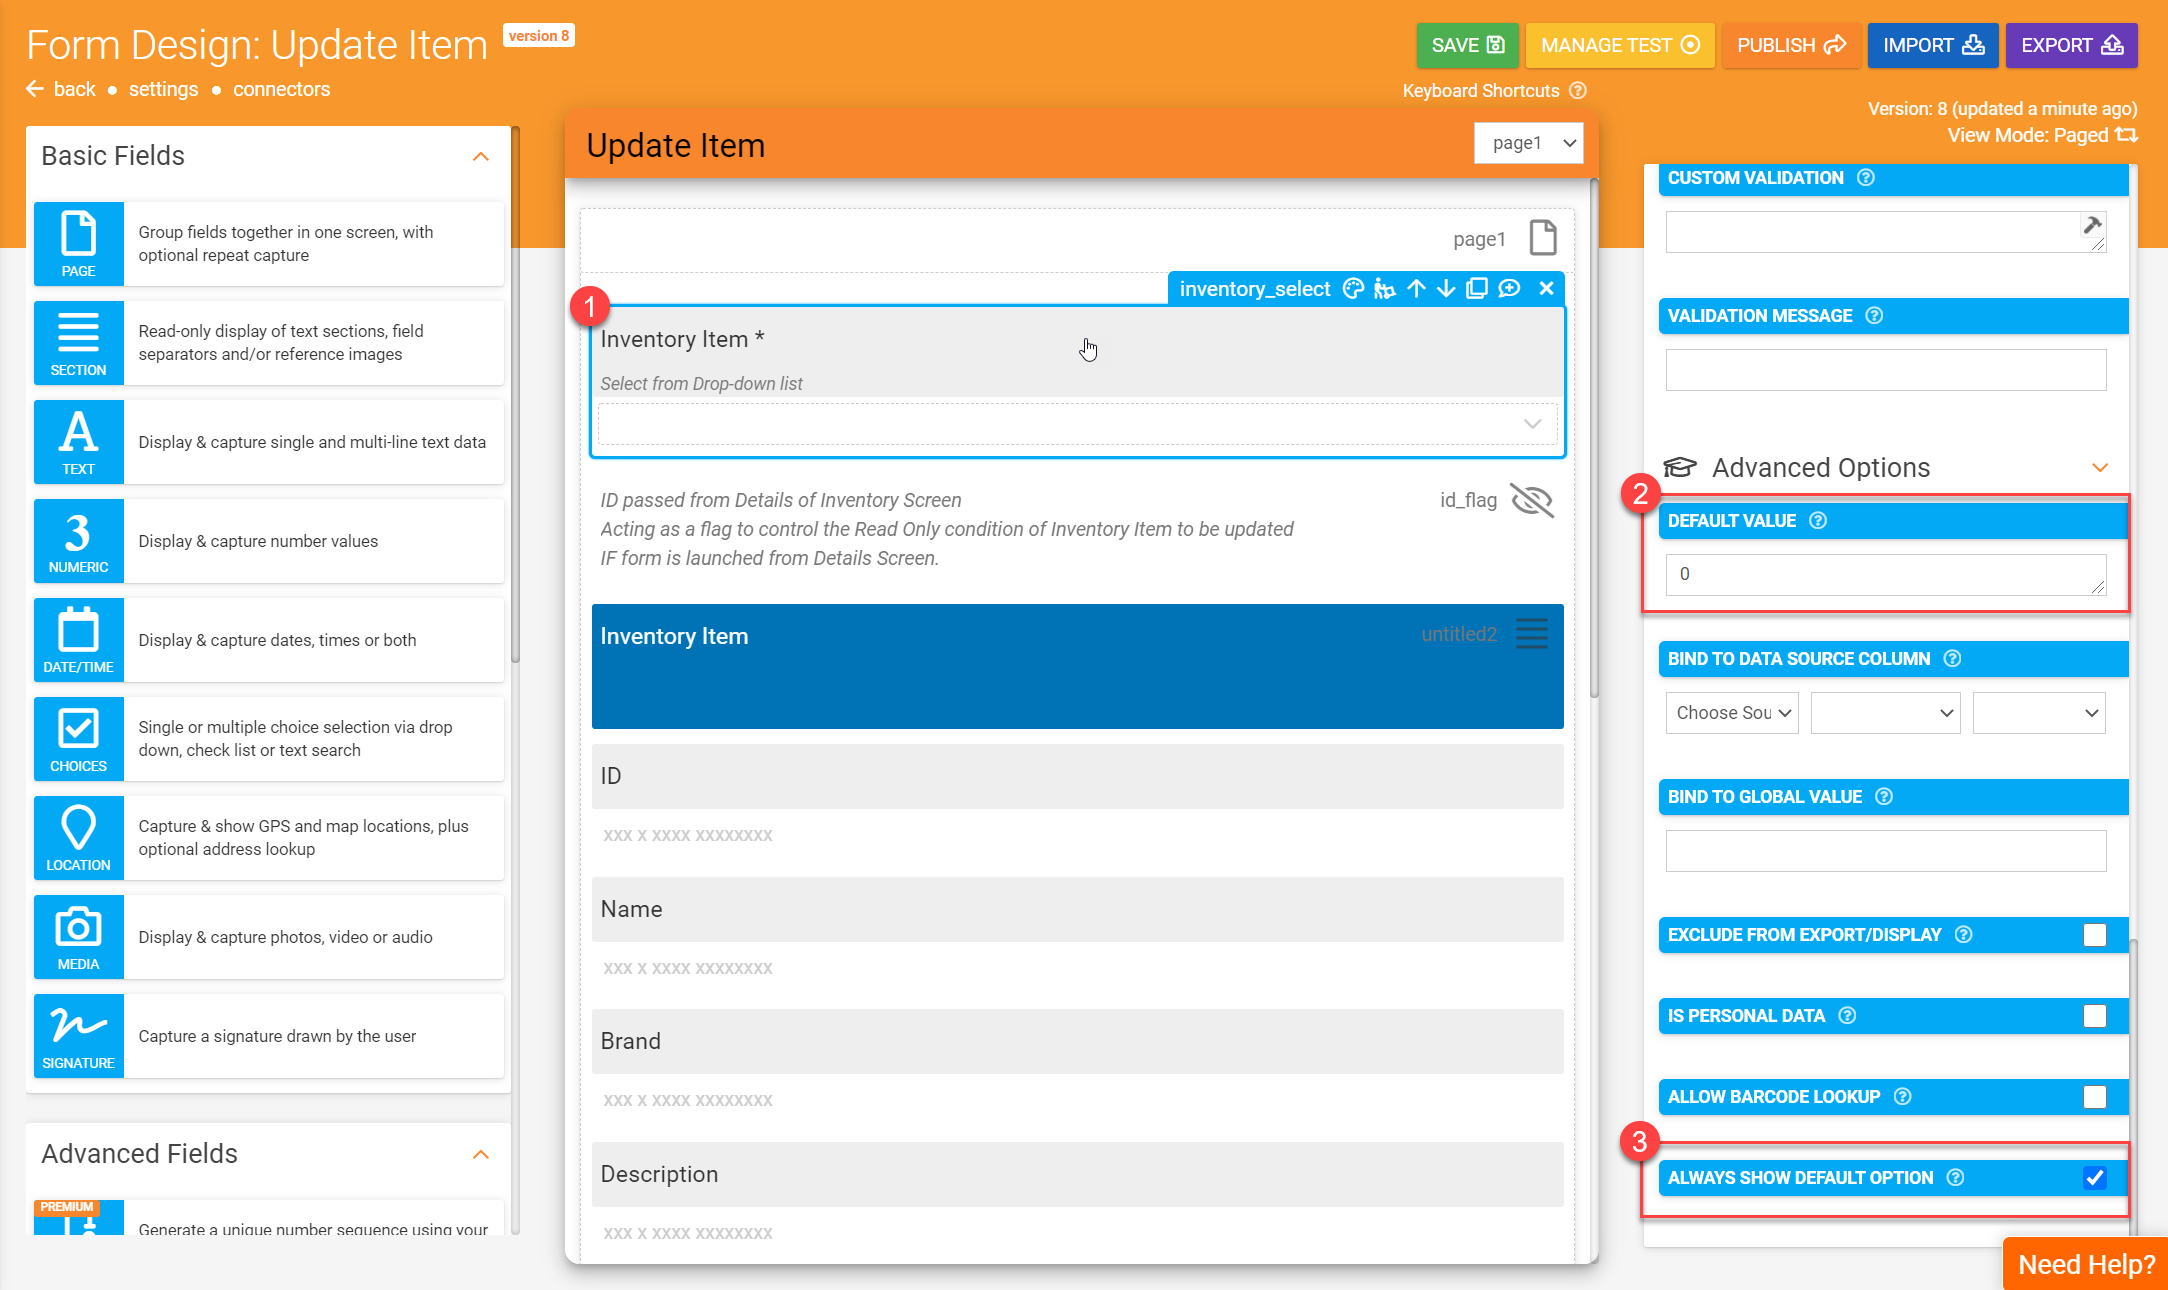The image size is (2168, 1290).
Task: Click the PUBLISH button
Action: (1790, 45)
